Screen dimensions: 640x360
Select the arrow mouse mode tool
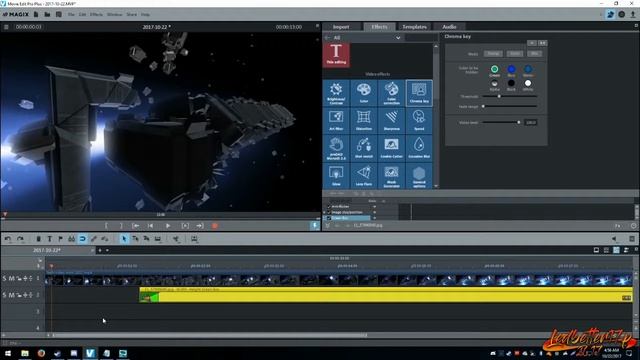click(x=124, y=239)
